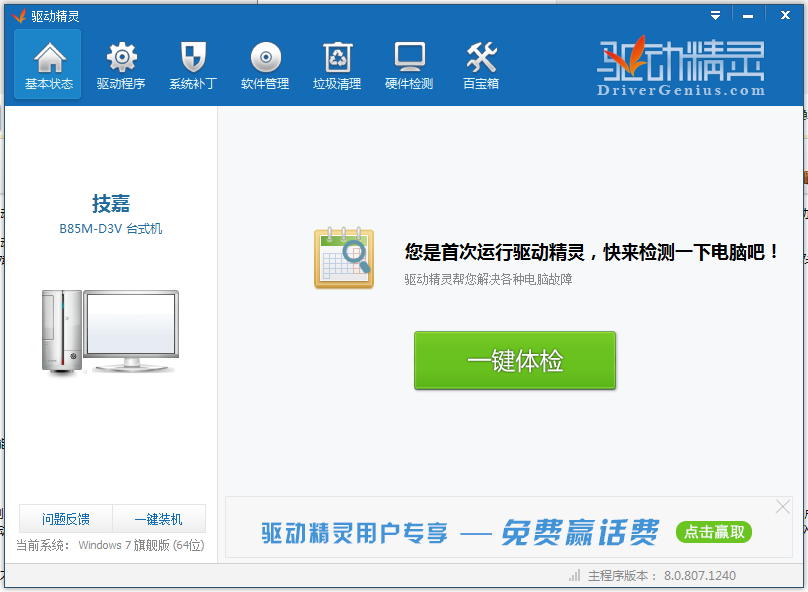Click the 驱动精灵 title bar logo icon

click(x=19, y=16)
